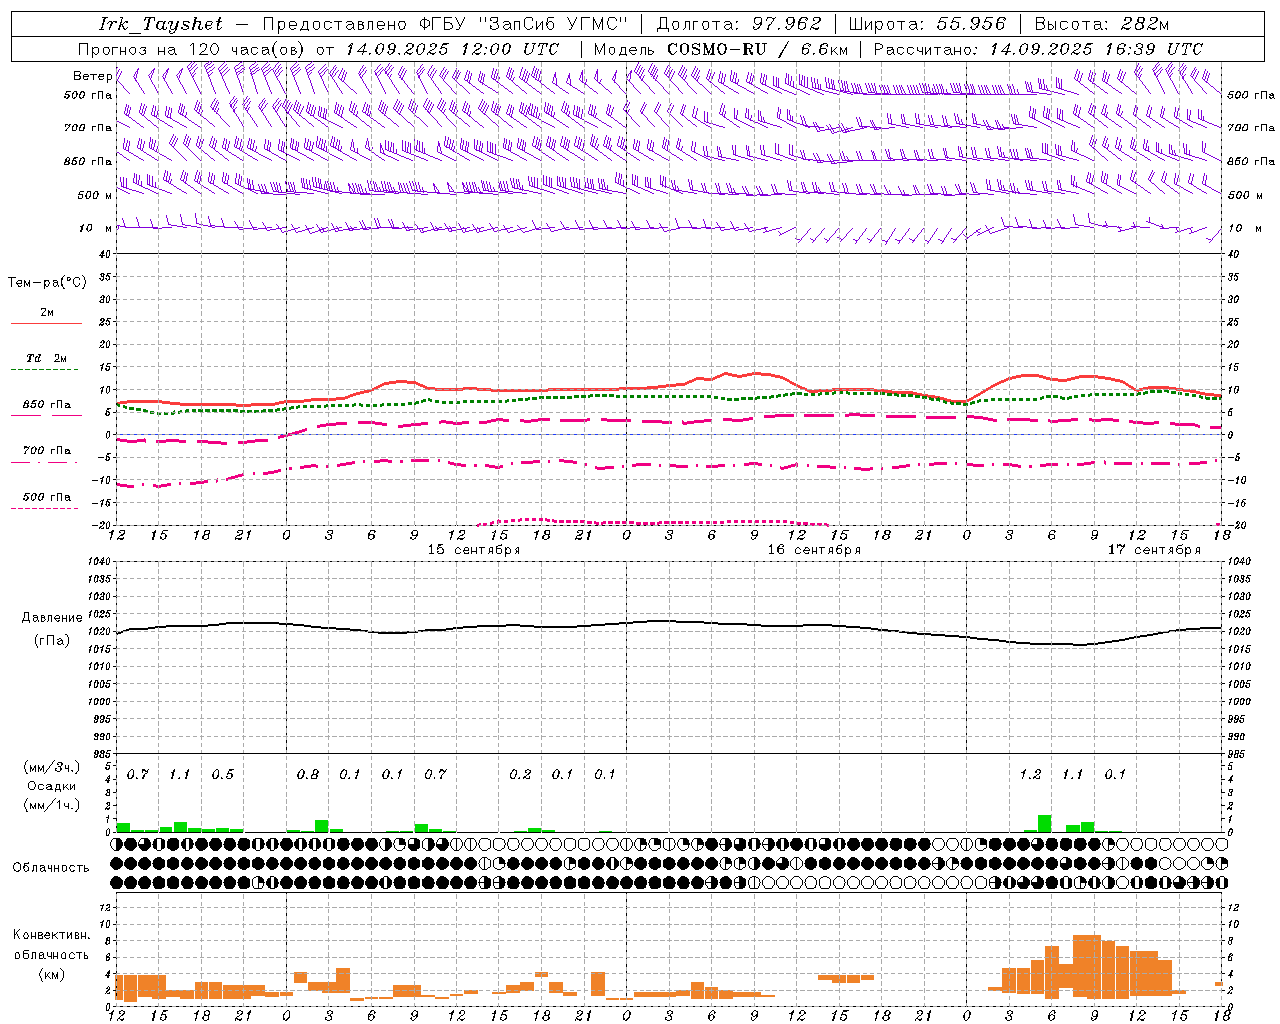Select computed time "14.09.2025 16:39 UTC"

point(1096,49)
